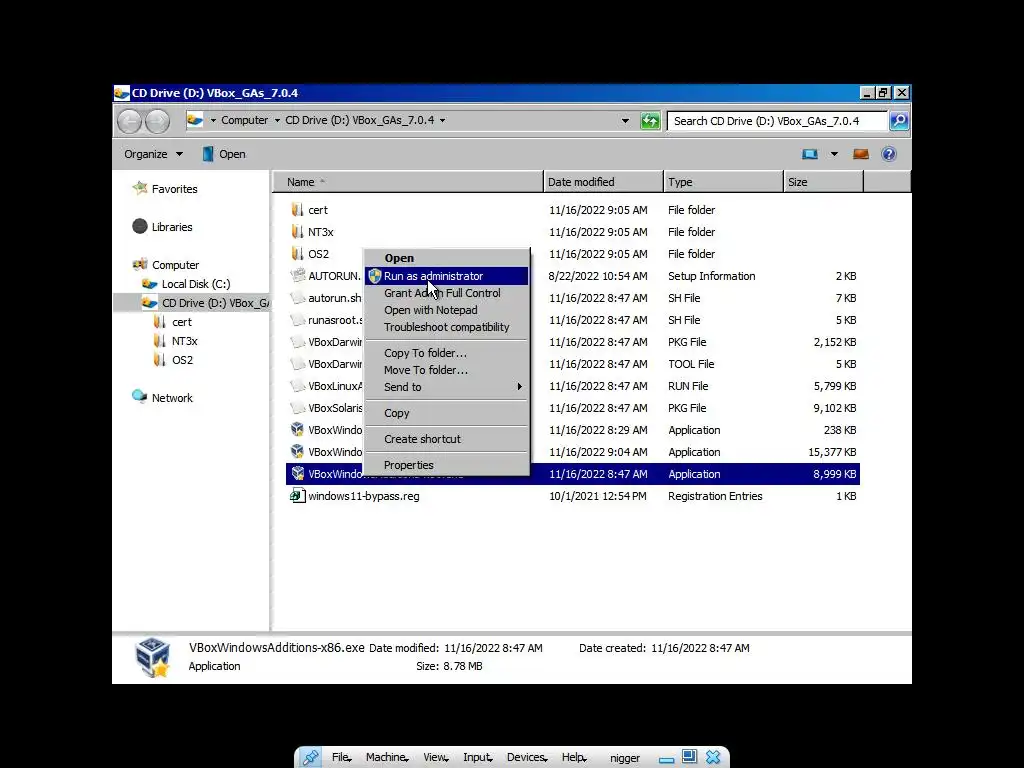This screenshot has height=768, width=1024.
Task: Click the Search CD Drive (D:) input field
Action: click(x=777, y=121)
